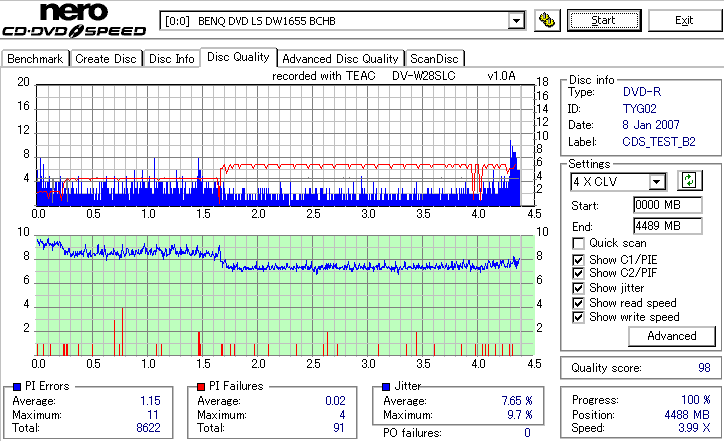
Task: Click the blue PI Errors legend square
Action: click(x=17, y=387)
